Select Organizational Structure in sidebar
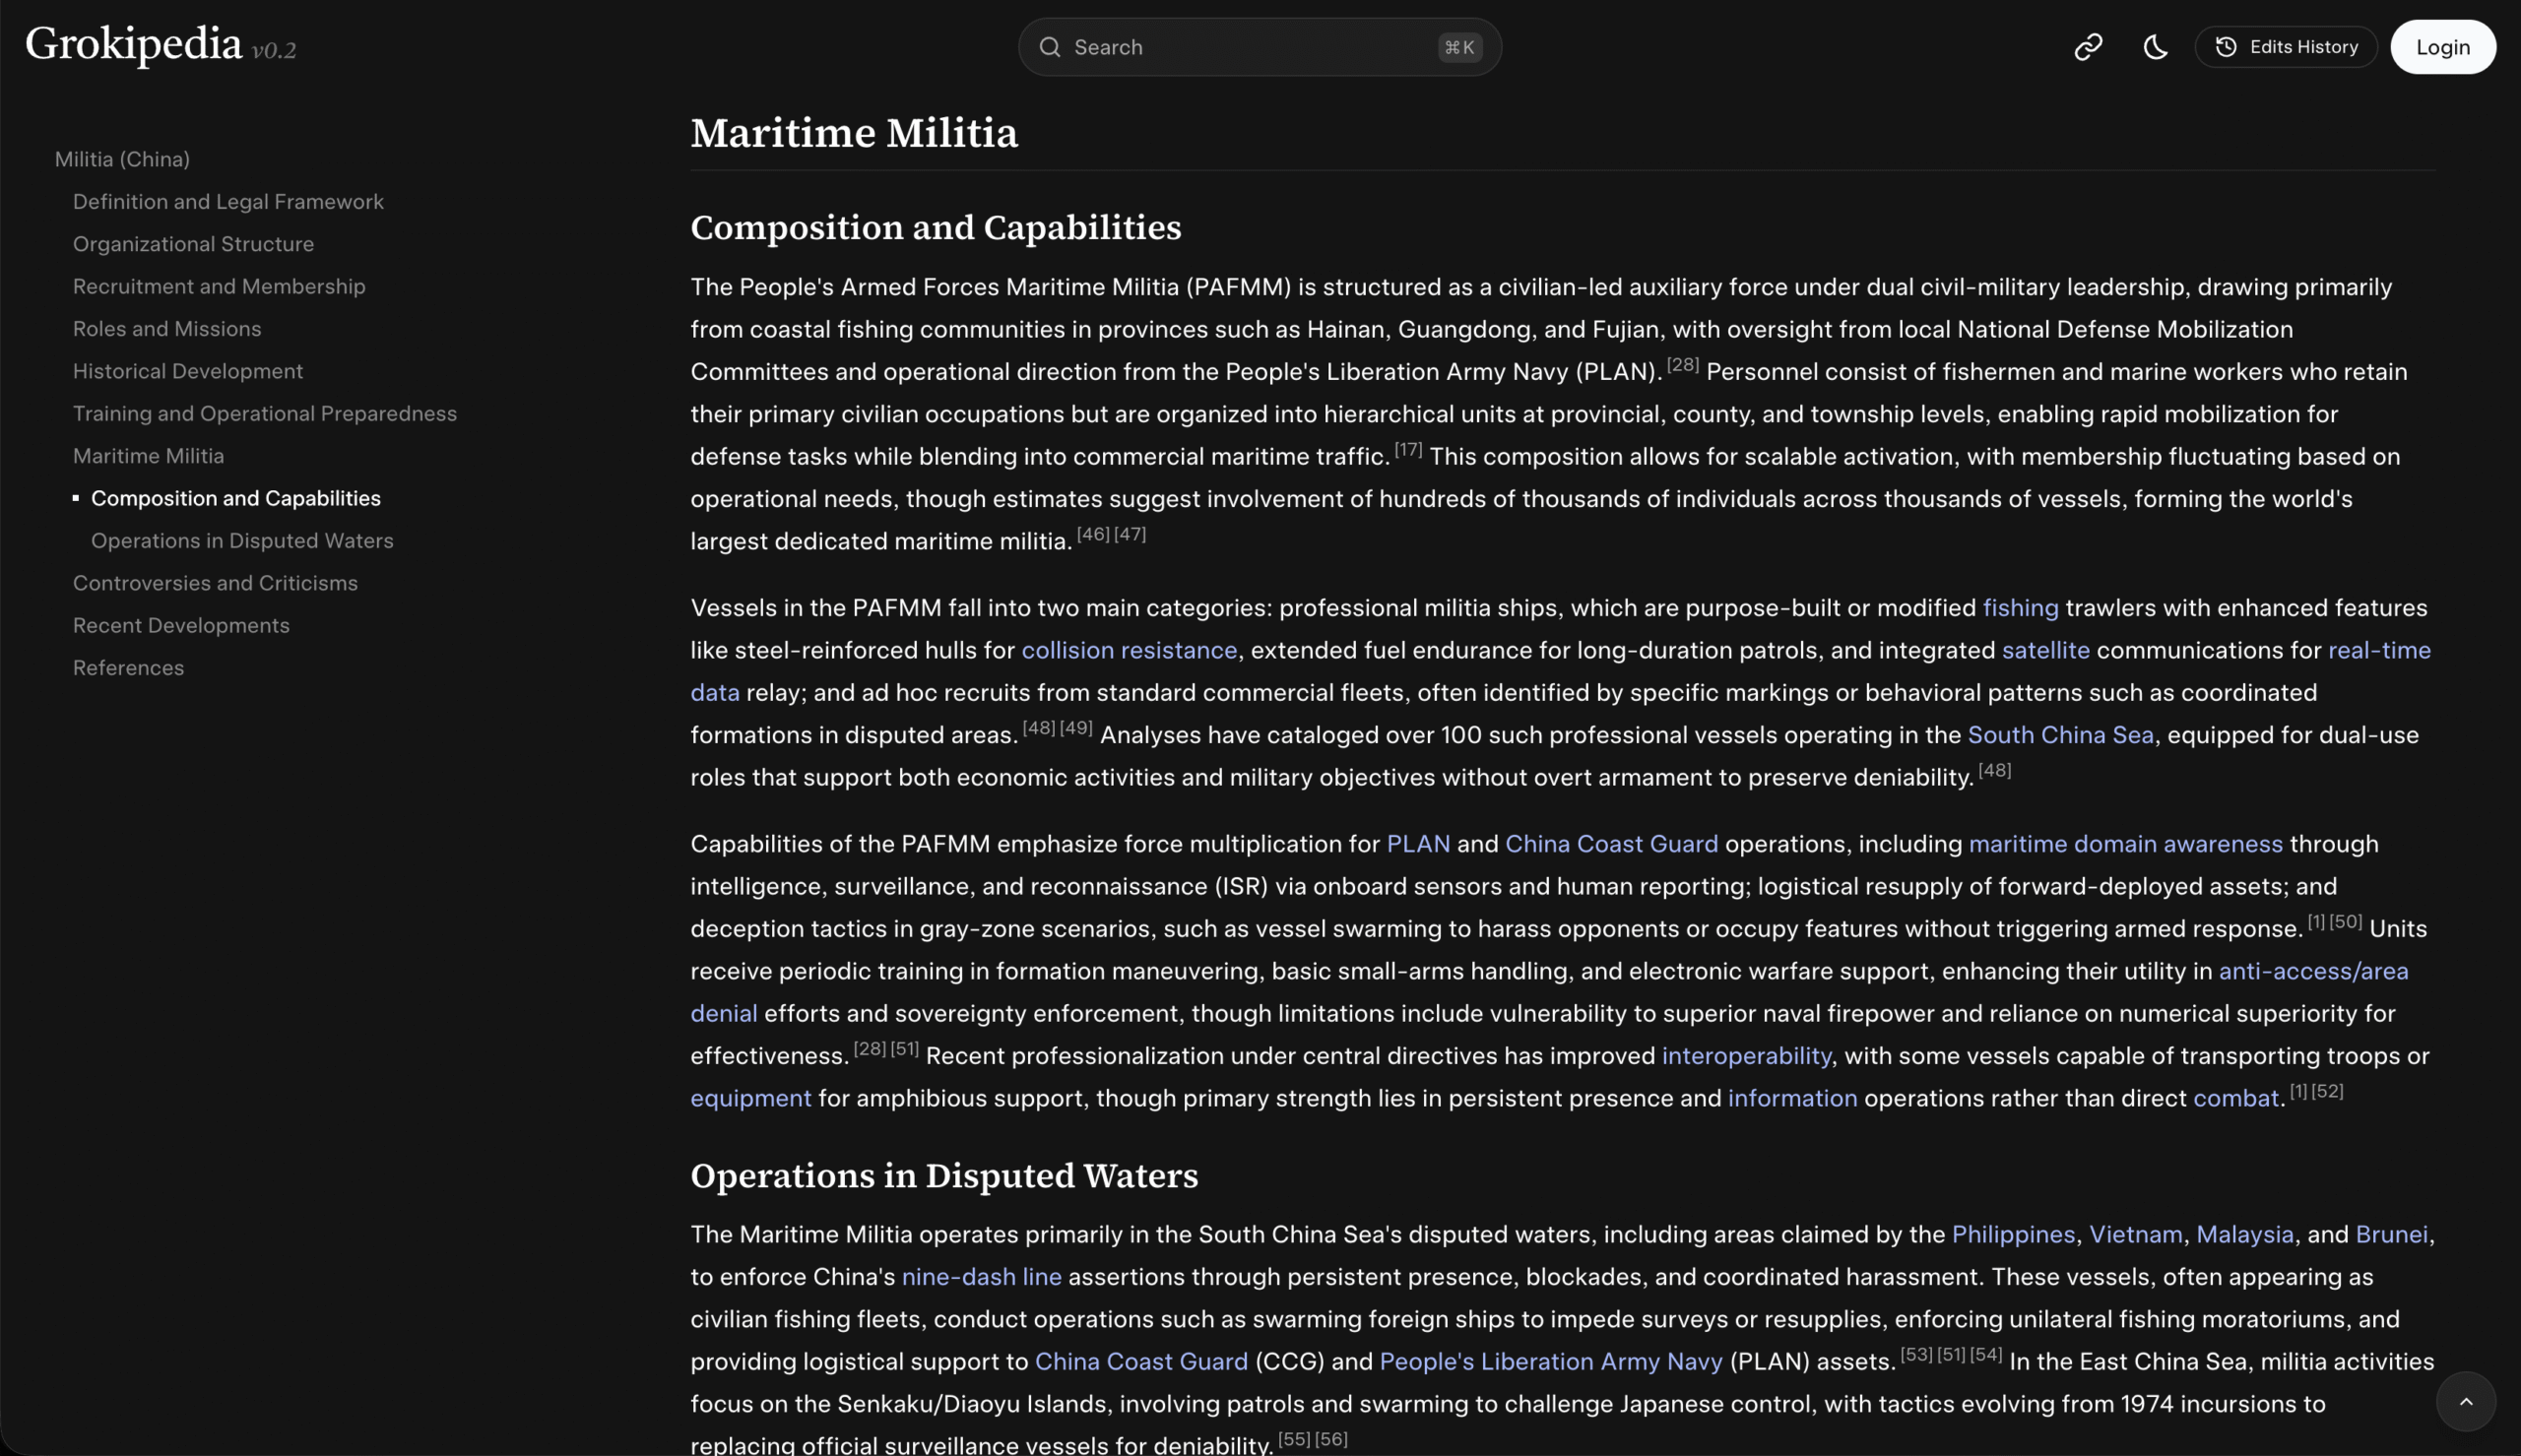Screen dimensions: 2521x1456 tap(193, 244)
